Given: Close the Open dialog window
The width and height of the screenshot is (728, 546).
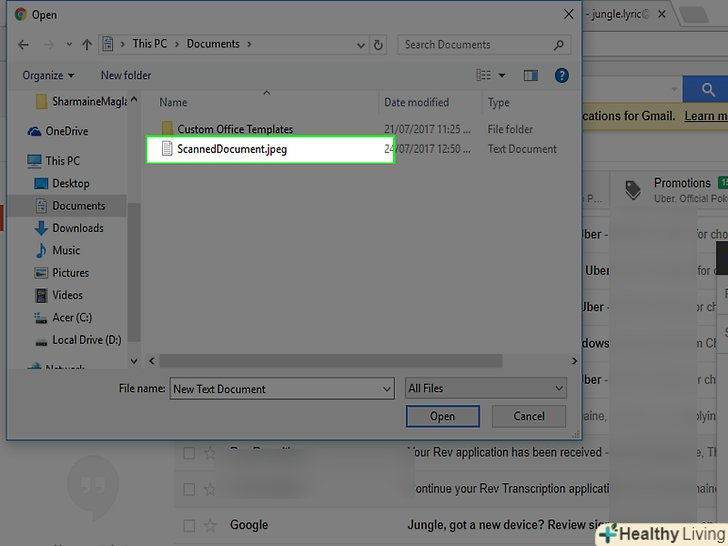Looking at the screenshot, I should [x=568, y=14].
